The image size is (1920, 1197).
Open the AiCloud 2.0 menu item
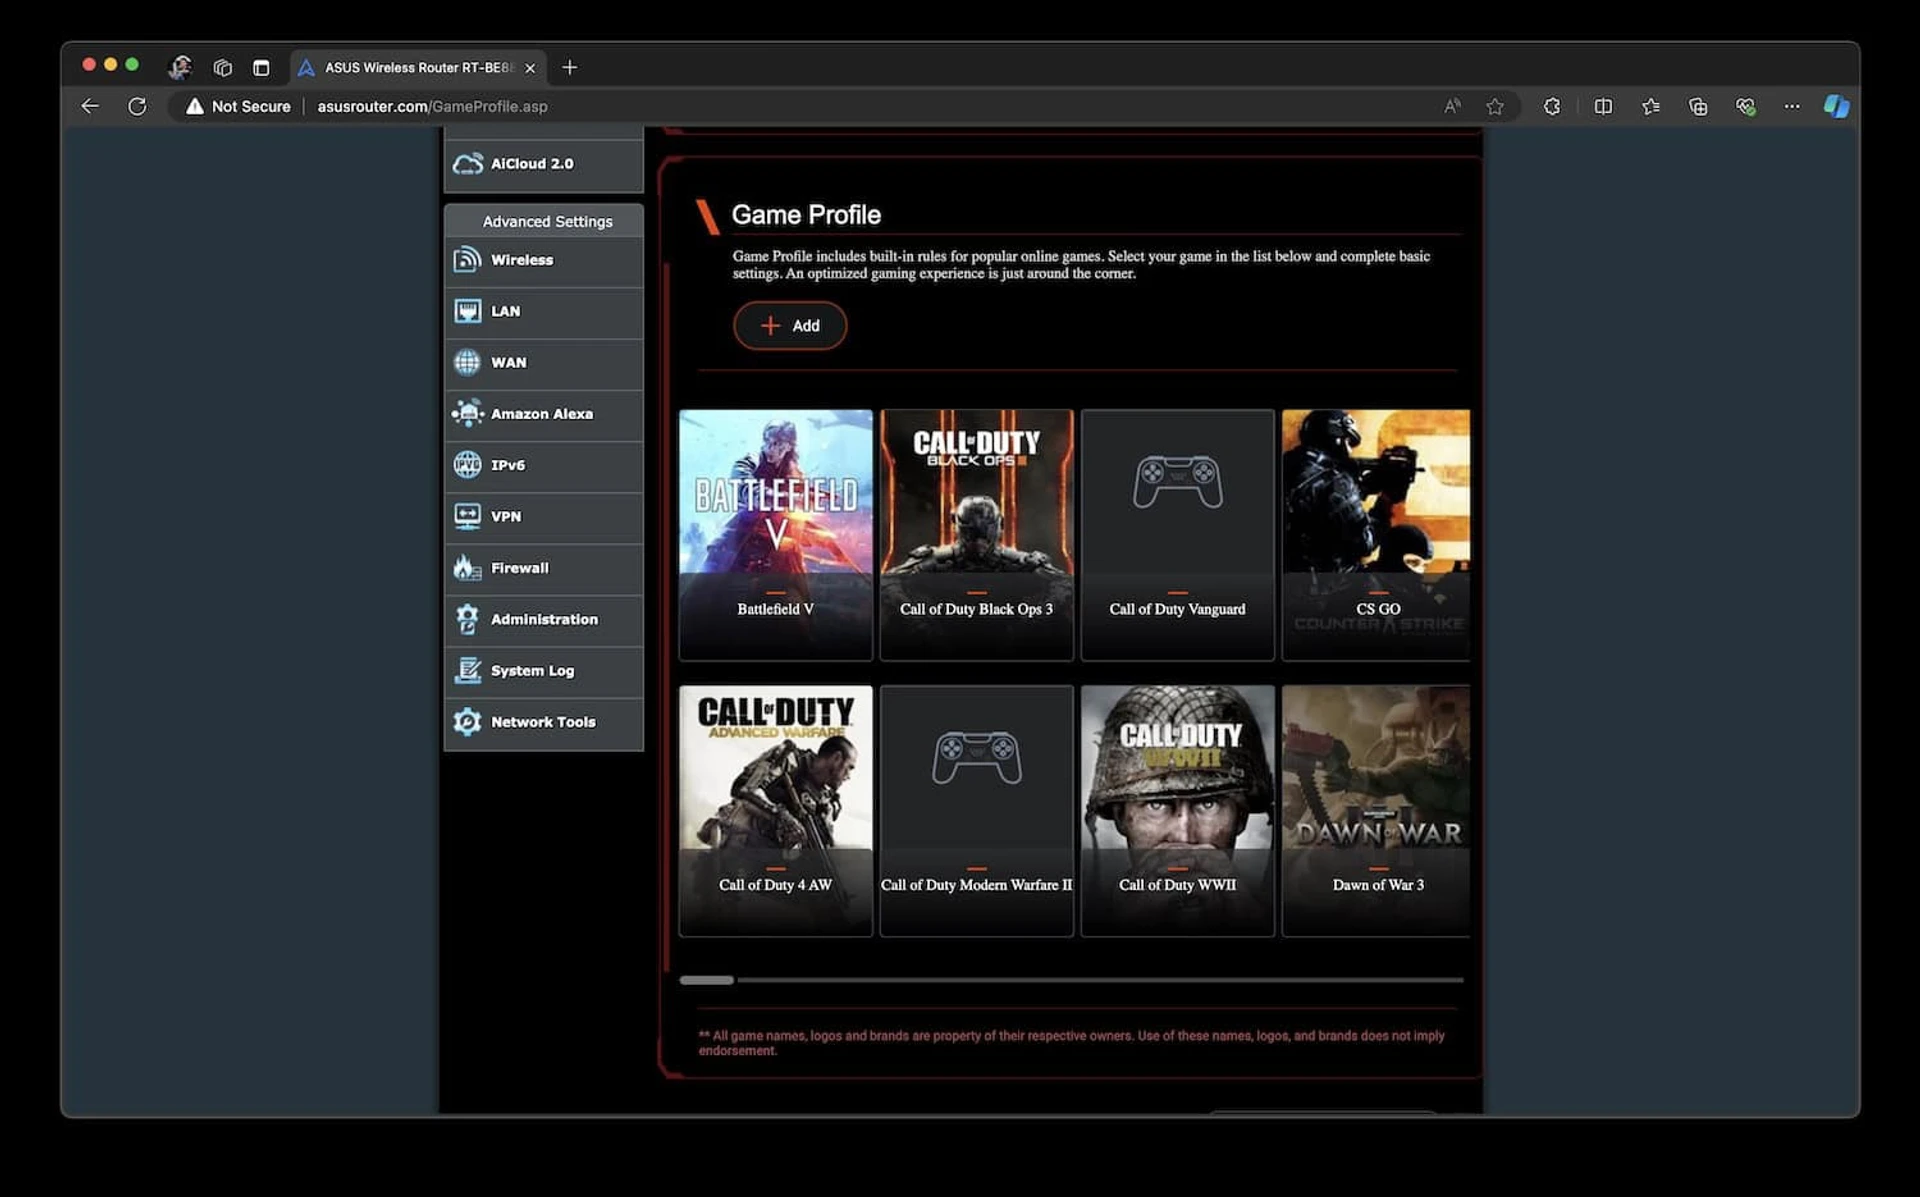(543, 164)
